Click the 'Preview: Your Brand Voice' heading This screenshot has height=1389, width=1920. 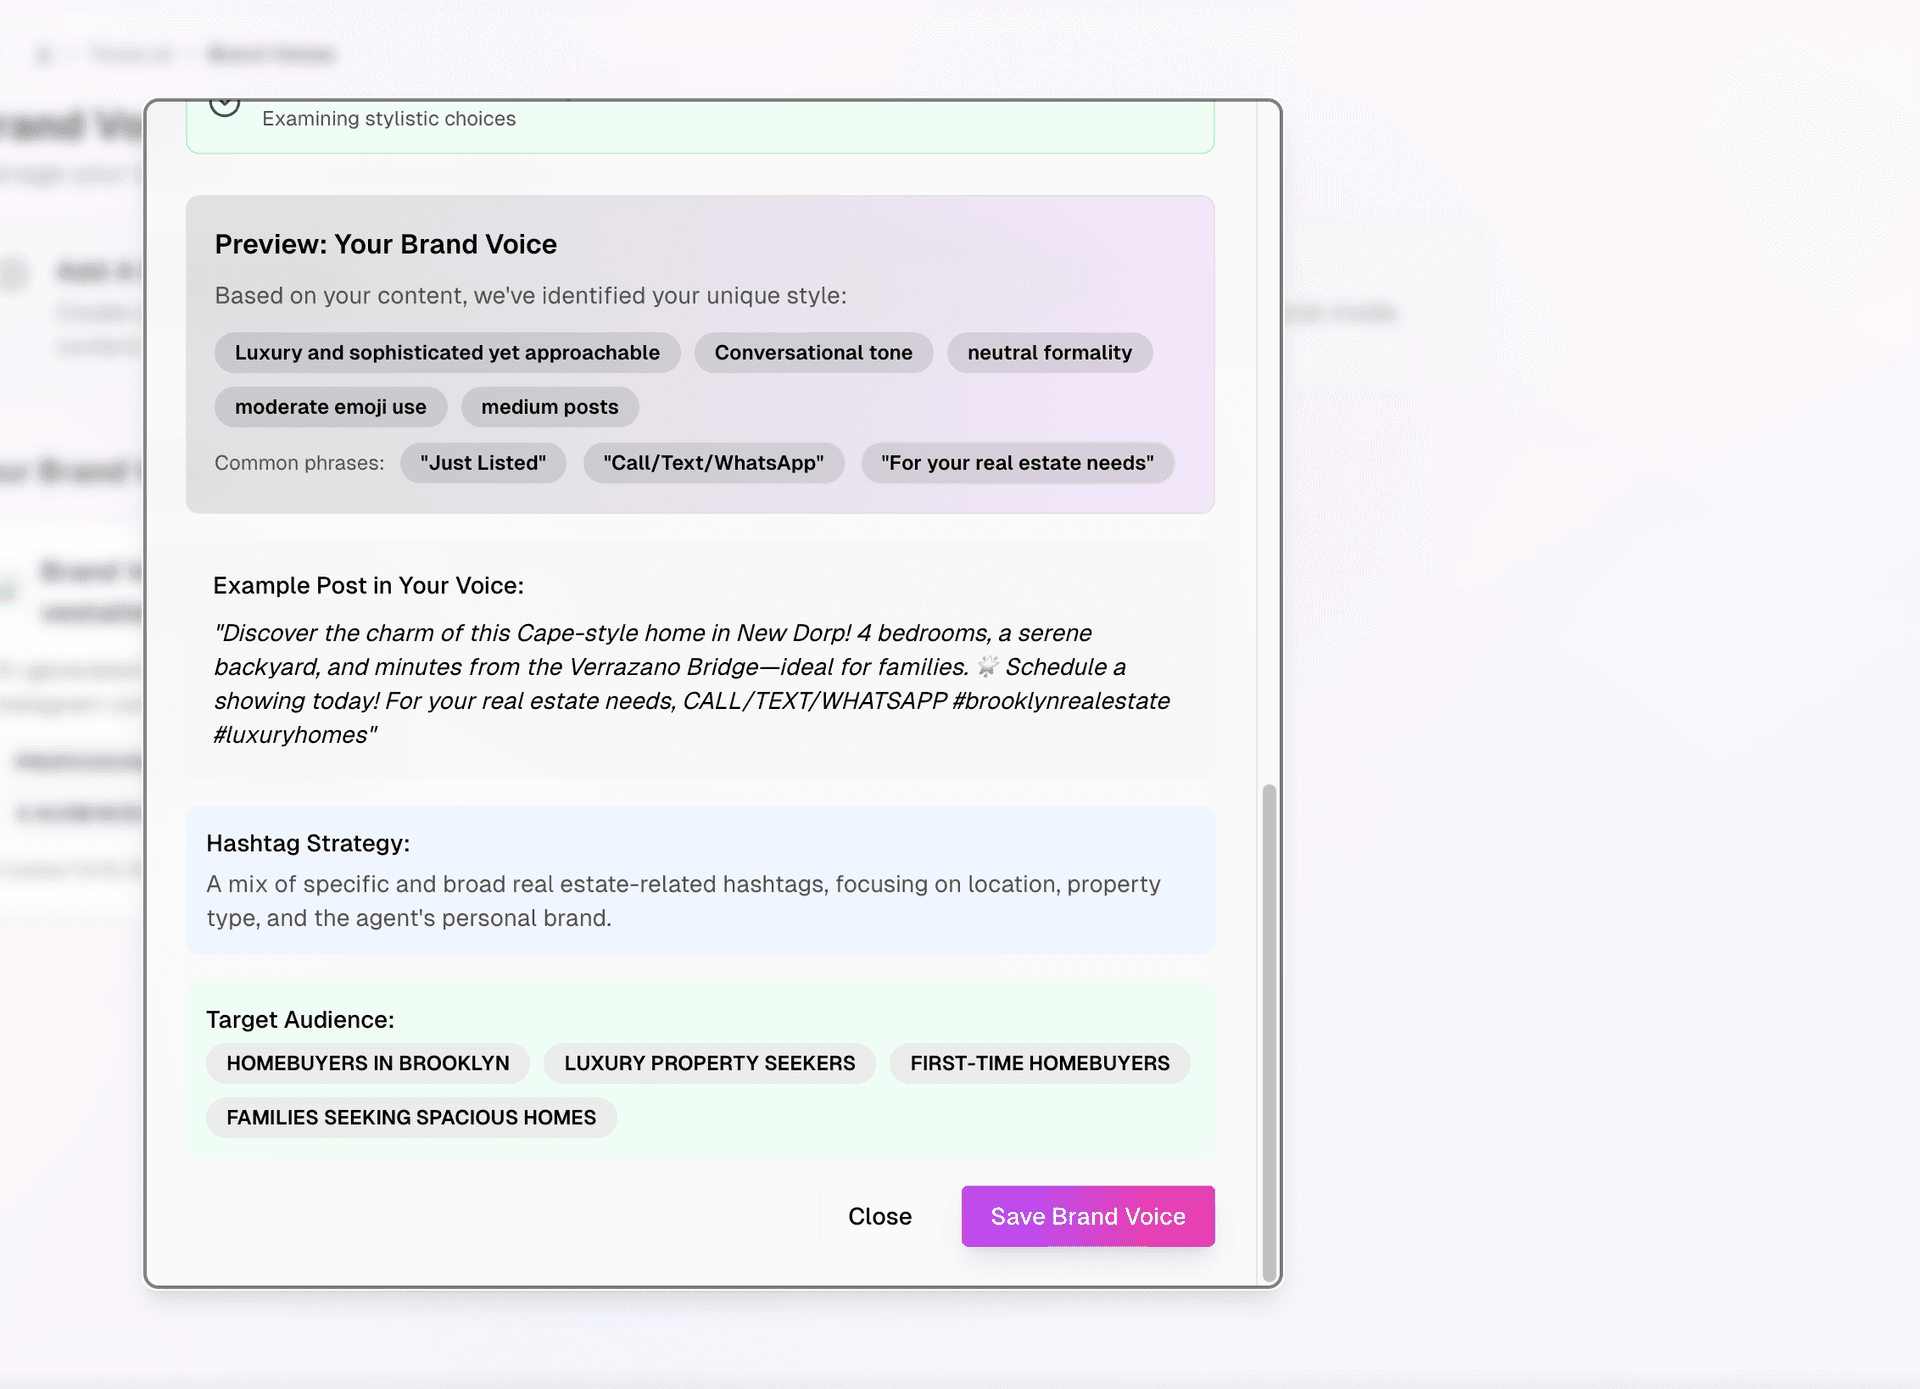386,244
